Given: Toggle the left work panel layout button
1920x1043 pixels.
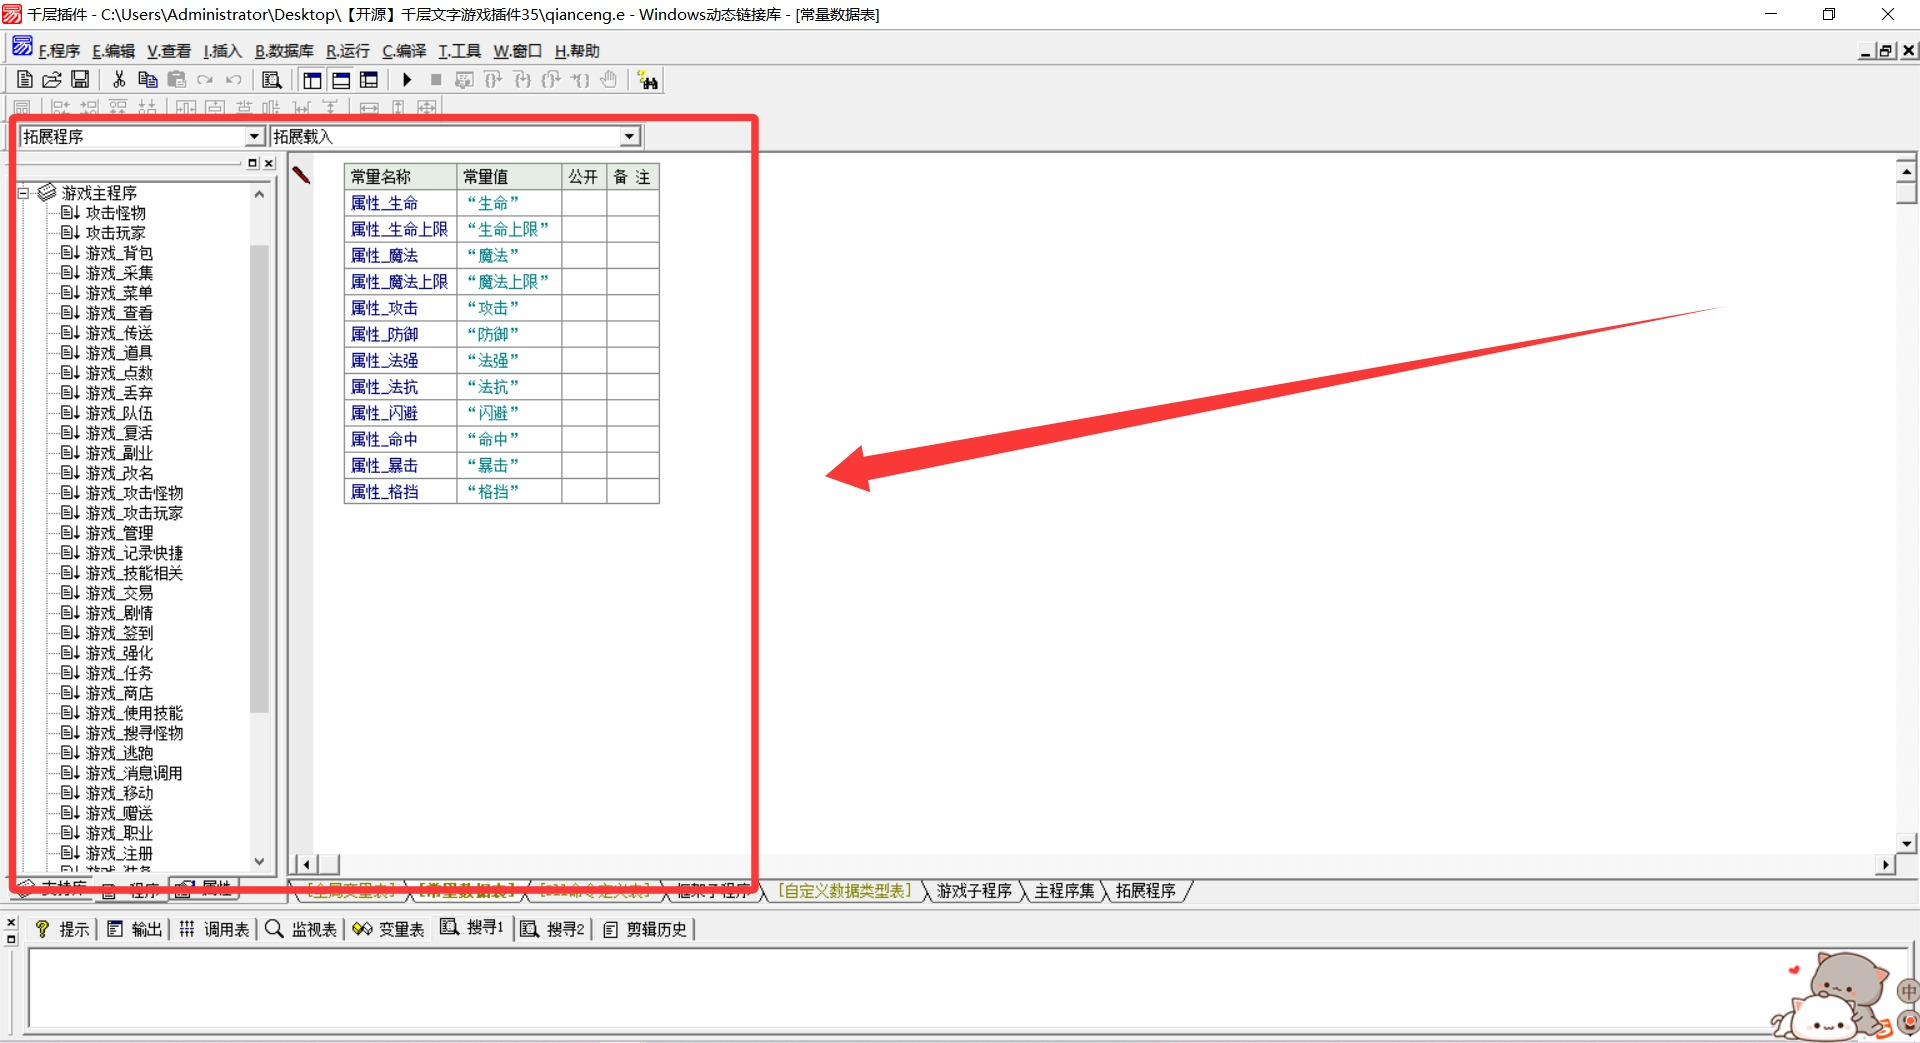Looking at the screenshot, I should (x=312, y=80).
